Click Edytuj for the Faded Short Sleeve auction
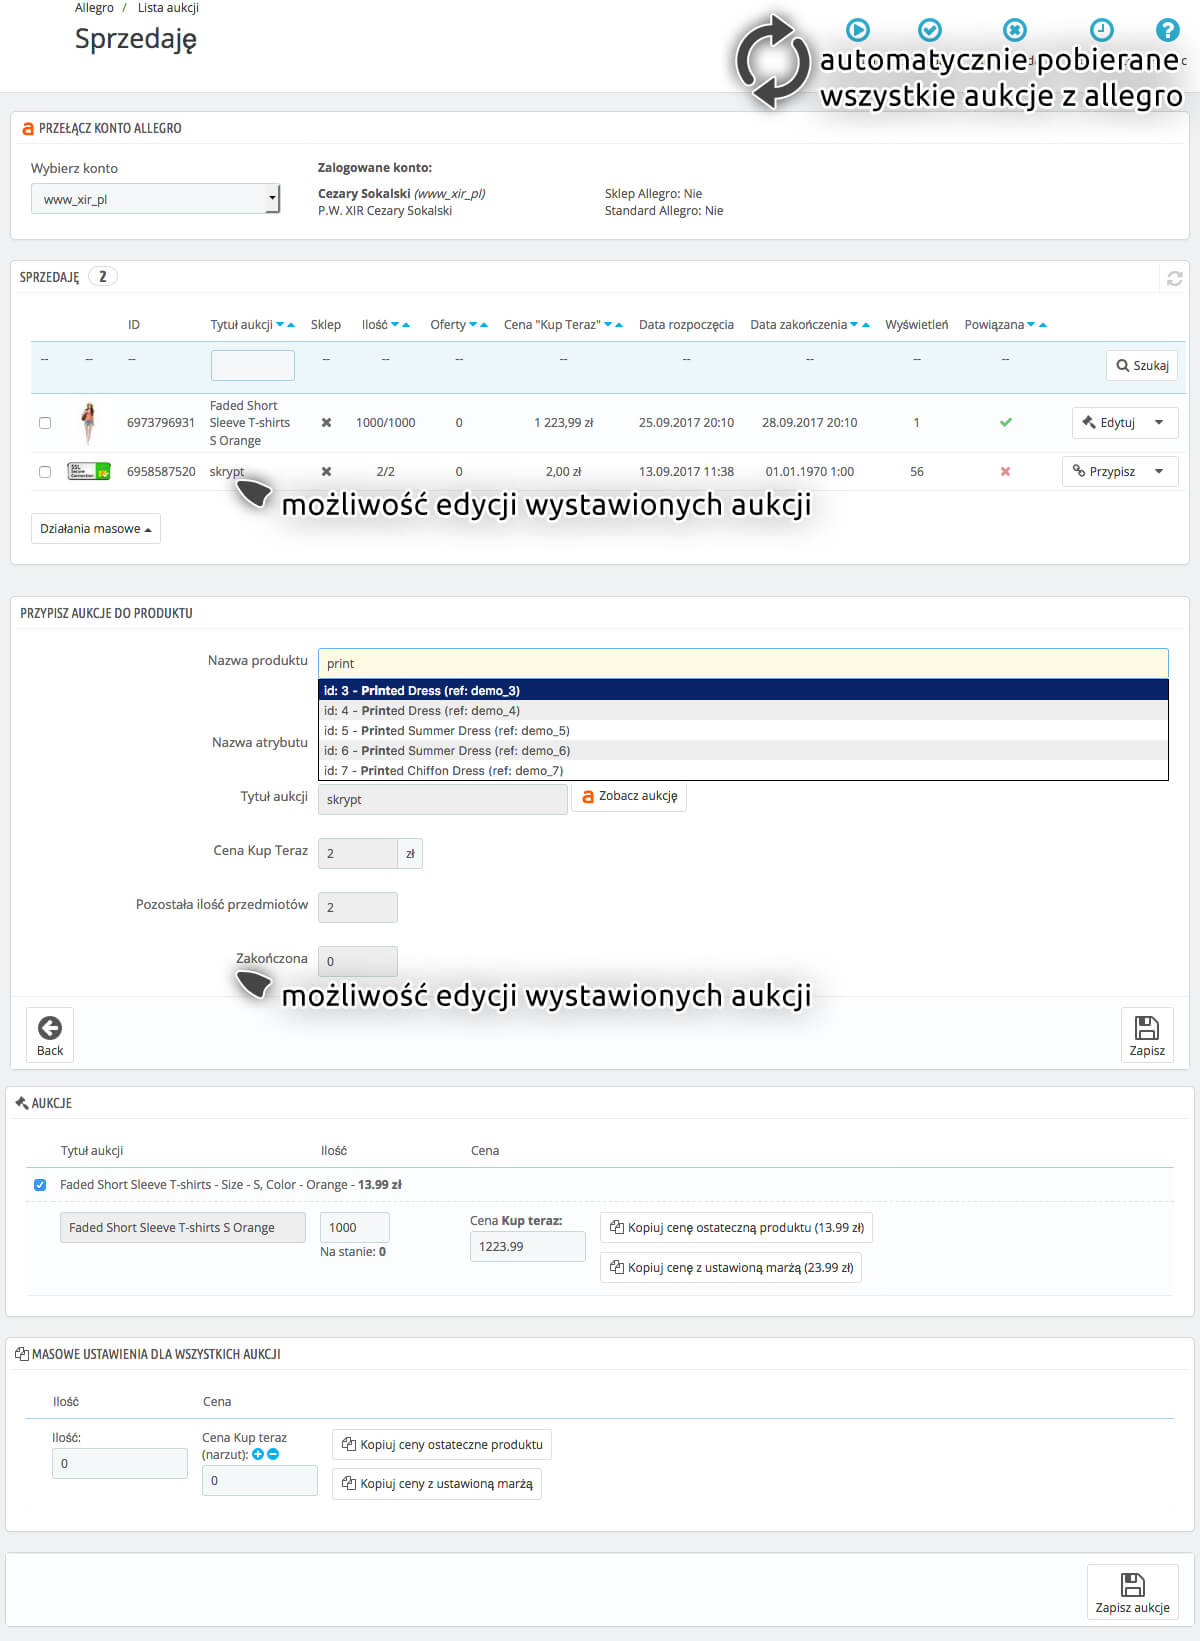Screen dimensions: 1200x1641 (x=1109, y=422)
